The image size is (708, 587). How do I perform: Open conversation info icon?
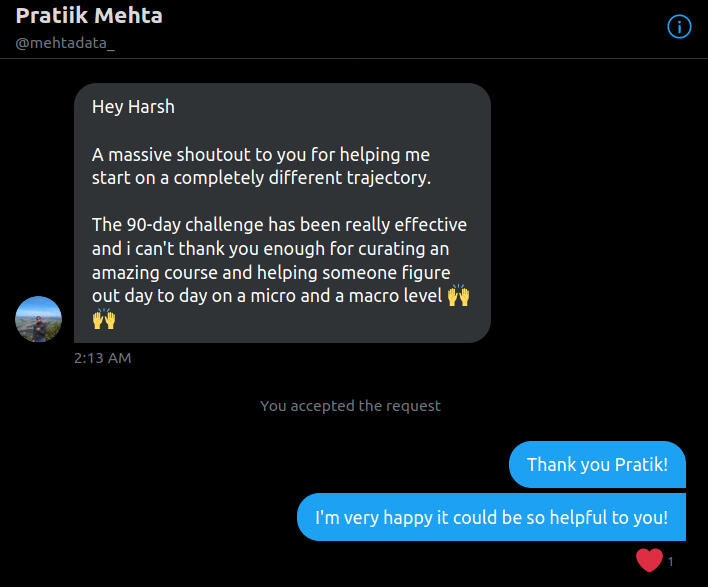point(679,27)
